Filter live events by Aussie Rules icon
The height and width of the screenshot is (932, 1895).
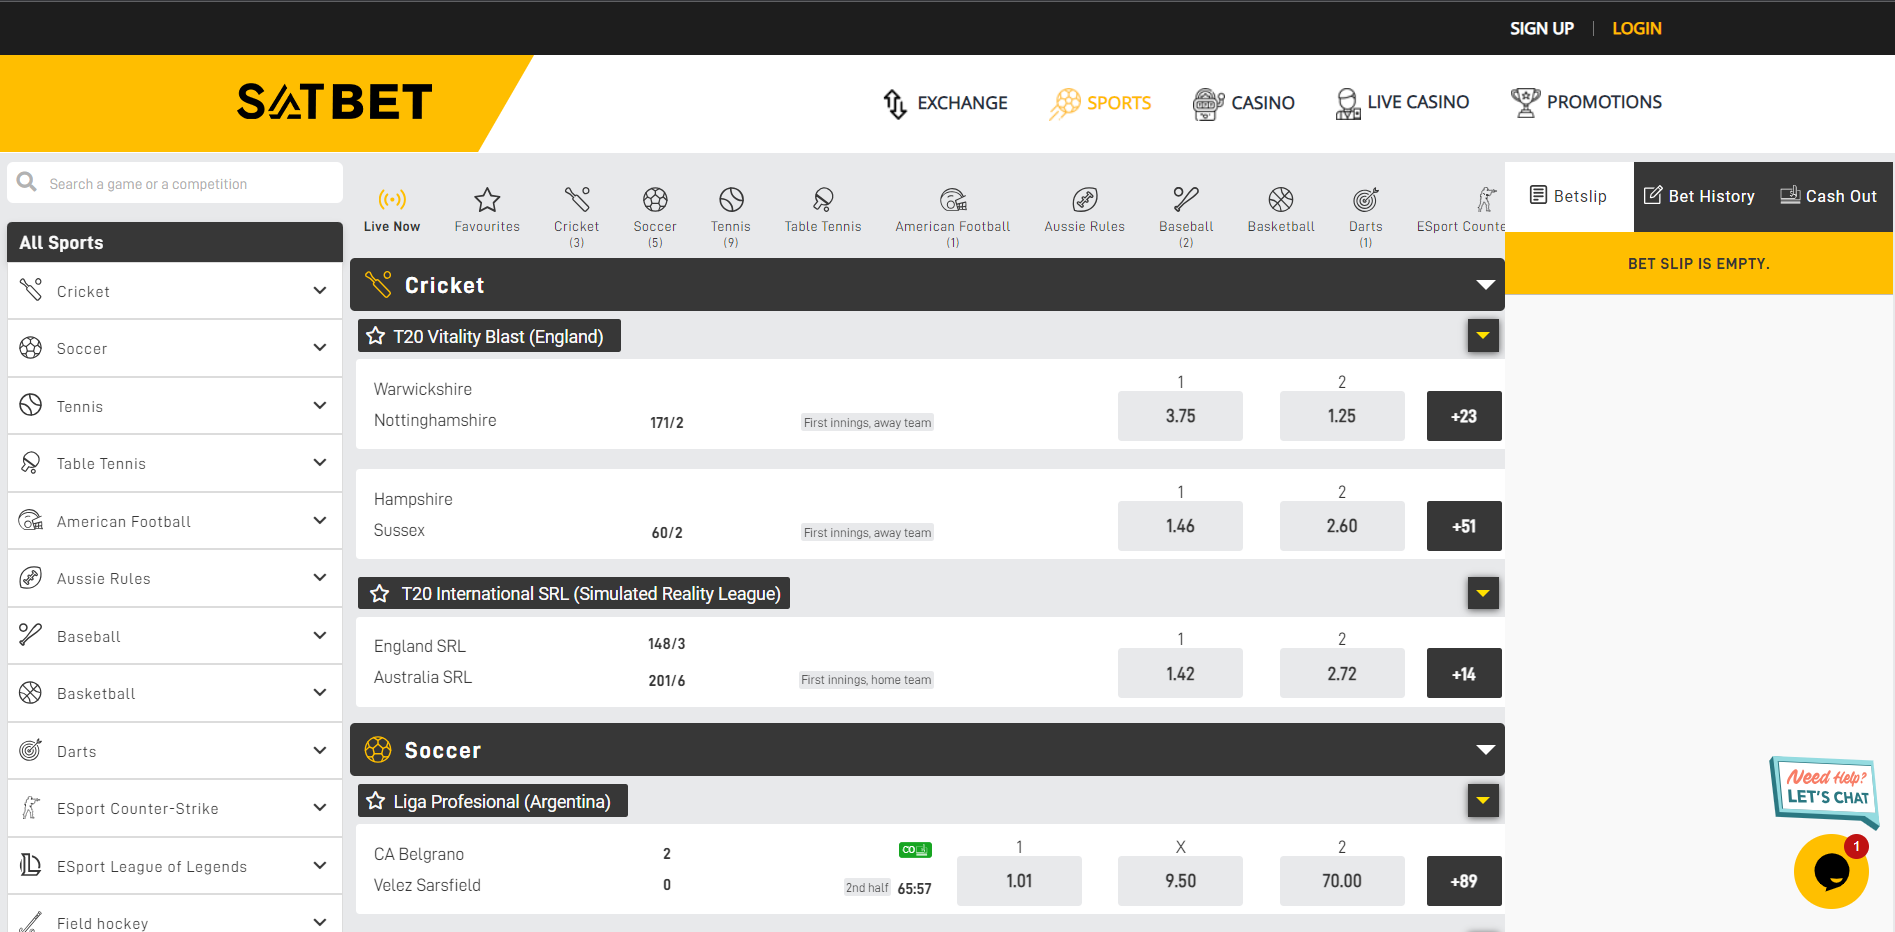[1085, 199]
